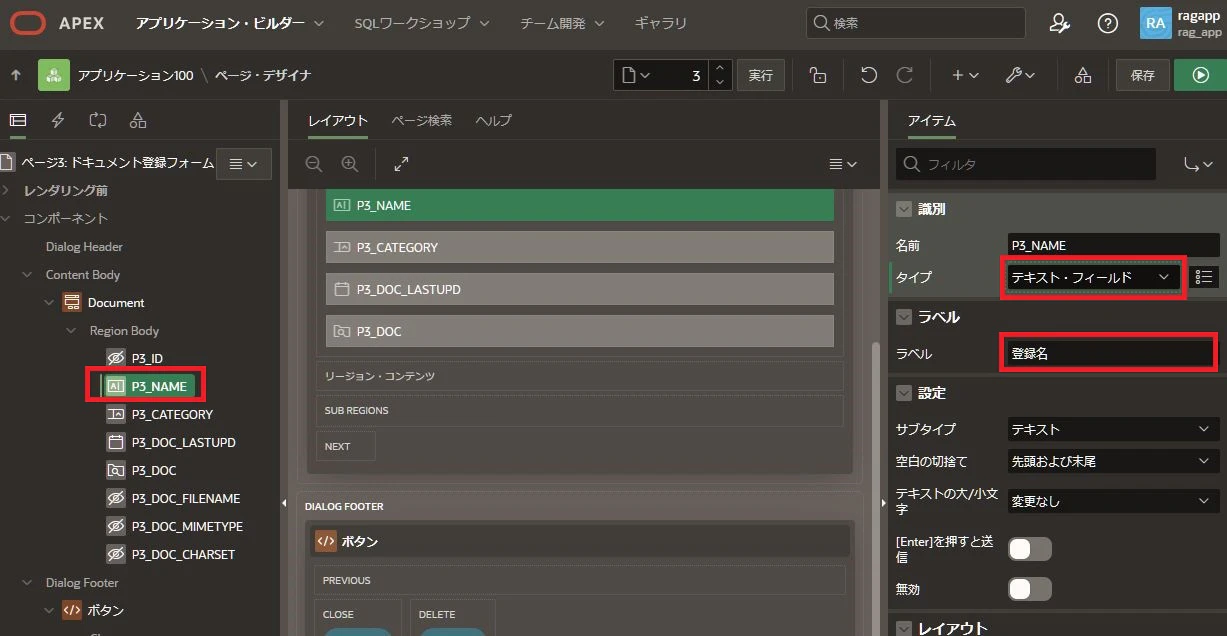Viewport: 1227px width, 636px height.
Task: Toggle the 無効 (Disabled) switch
Action: pos(1030,589)
